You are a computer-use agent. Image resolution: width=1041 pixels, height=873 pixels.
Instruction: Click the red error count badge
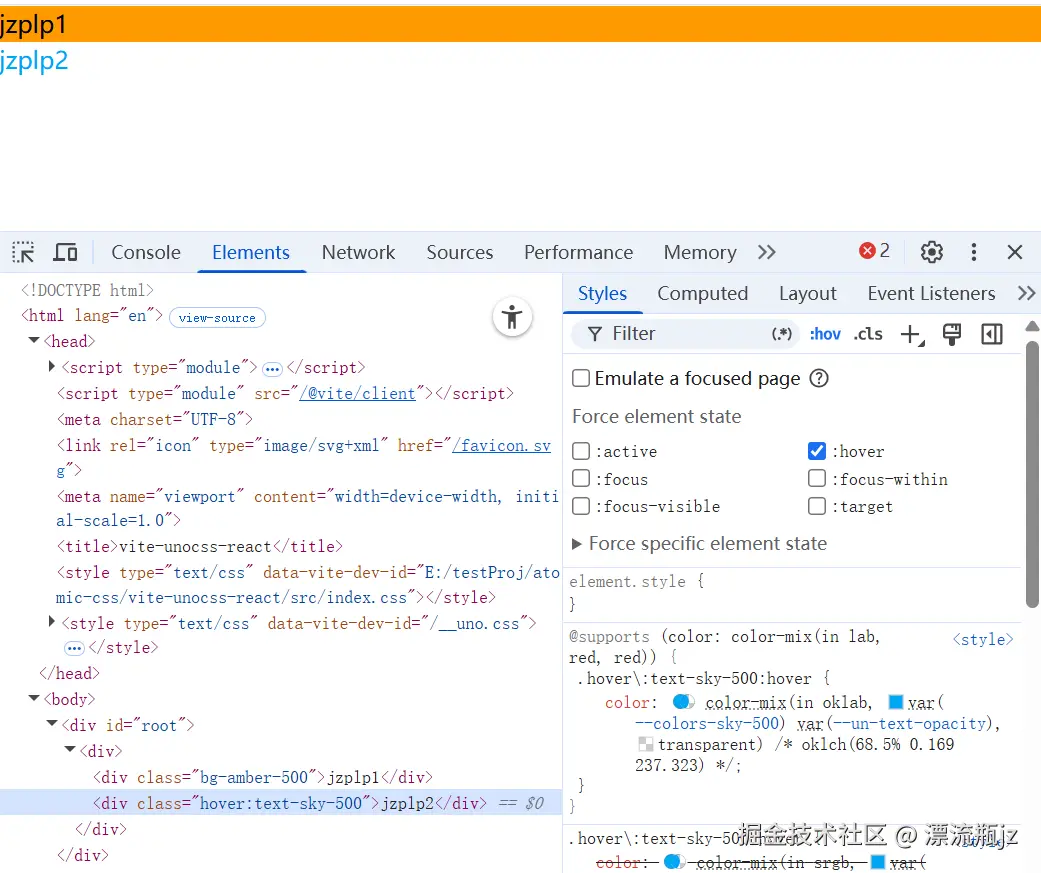point(874,251)
